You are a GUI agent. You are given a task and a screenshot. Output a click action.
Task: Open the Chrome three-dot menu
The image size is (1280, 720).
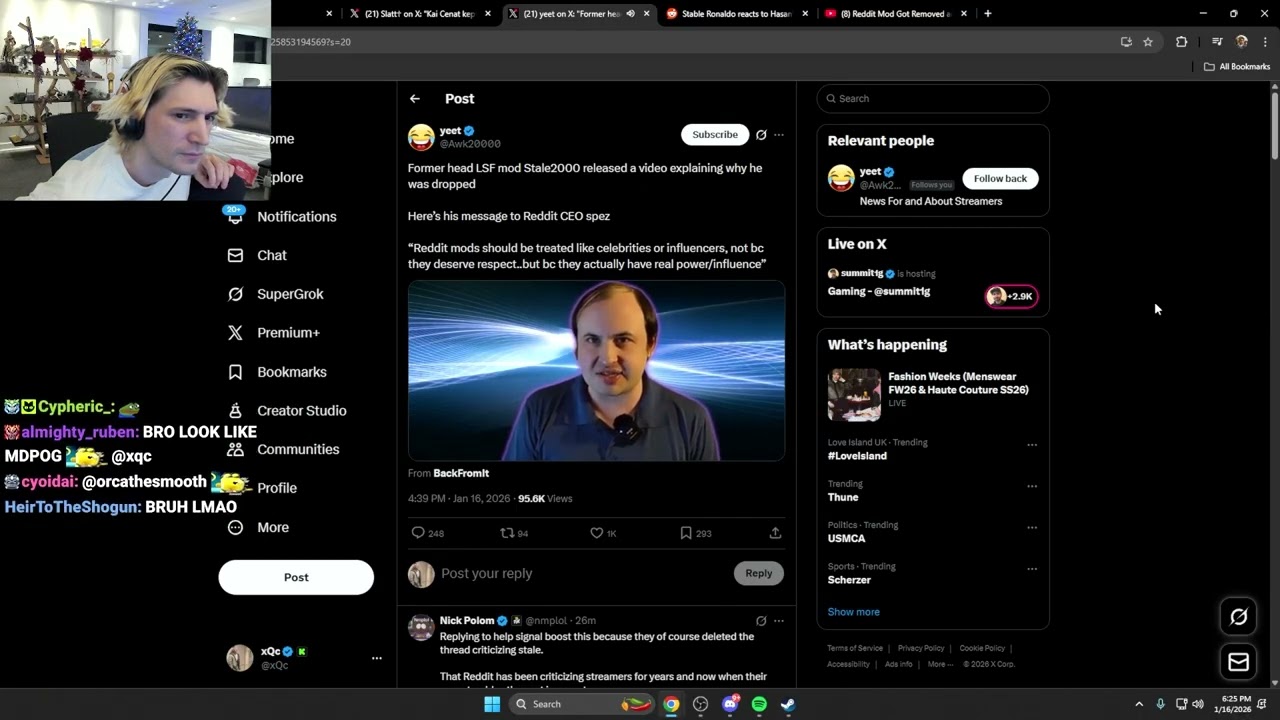pyautogui.click(x=1265, y=42)
